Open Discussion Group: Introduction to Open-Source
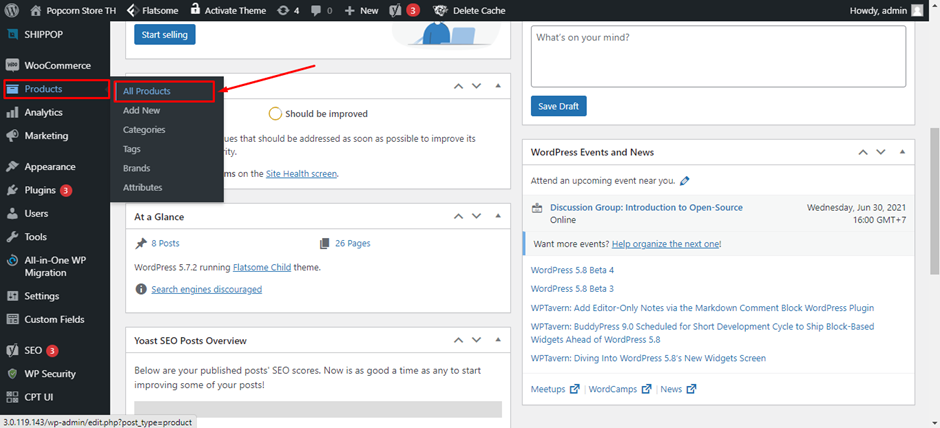940x428 pixels. pos(646,207)
